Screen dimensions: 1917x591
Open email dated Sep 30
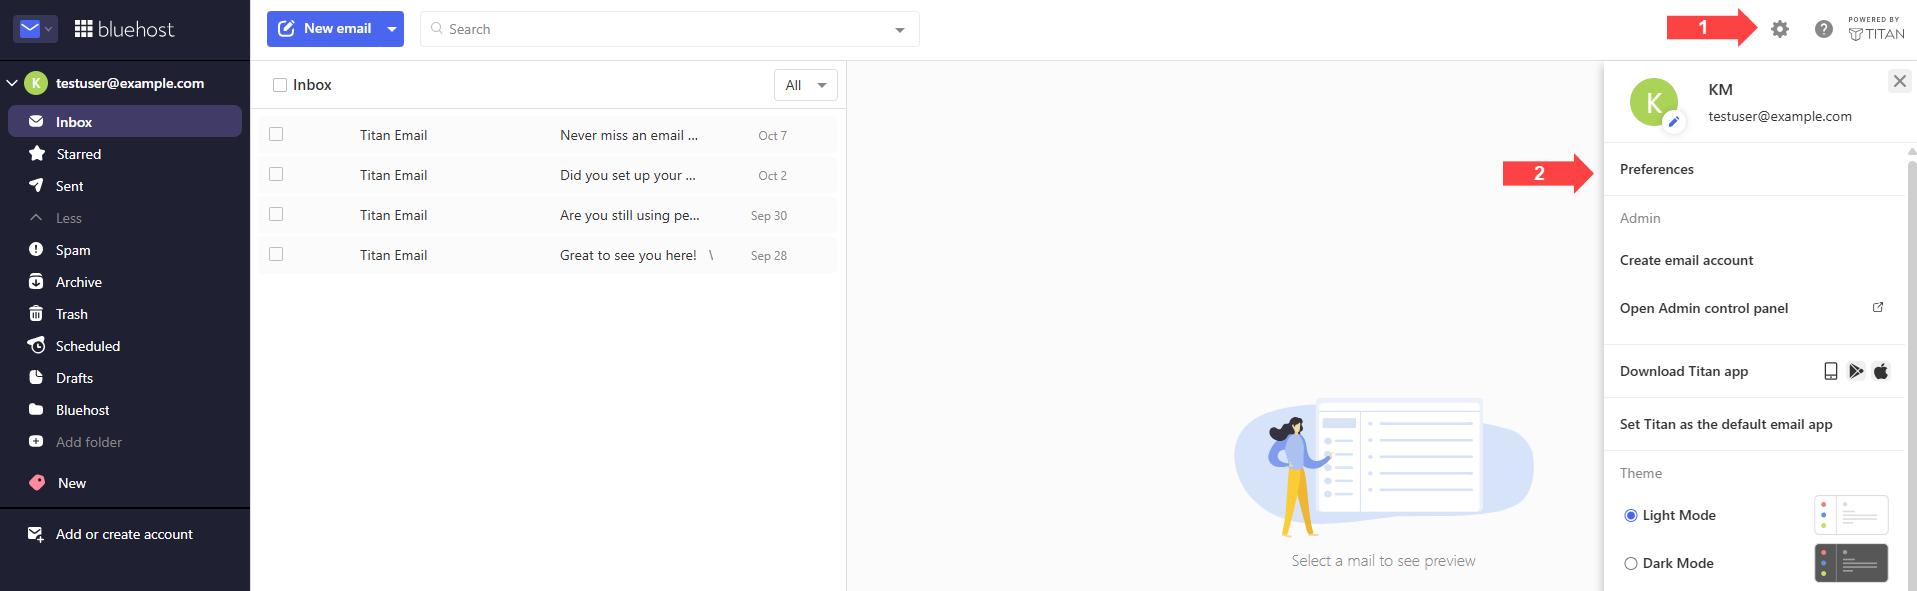tap(548, 215)
